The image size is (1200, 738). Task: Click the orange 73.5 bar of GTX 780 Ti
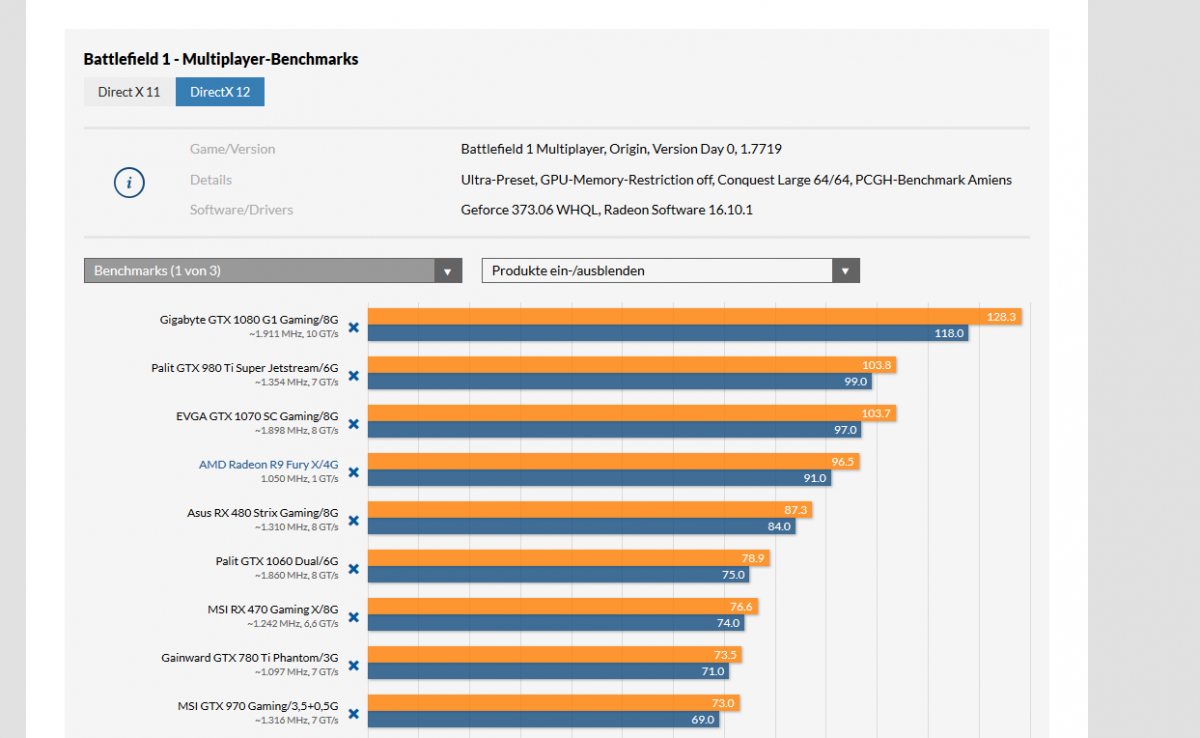point(555,654)
